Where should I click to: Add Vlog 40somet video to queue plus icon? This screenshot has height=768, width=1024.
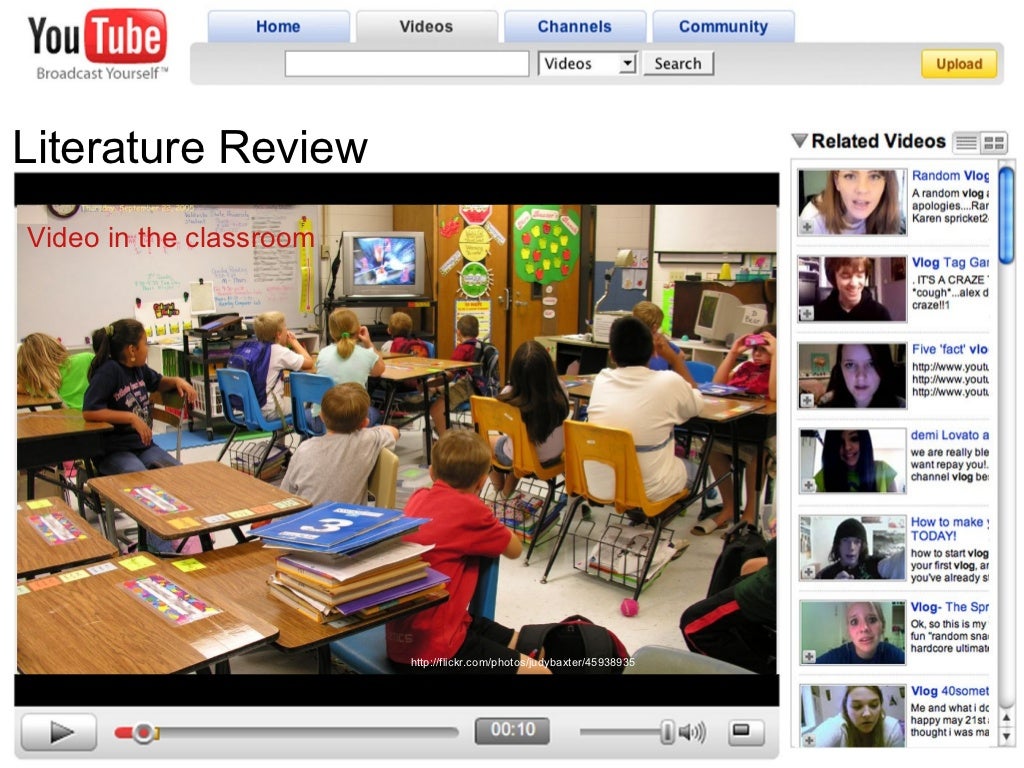tap(808, 741)
